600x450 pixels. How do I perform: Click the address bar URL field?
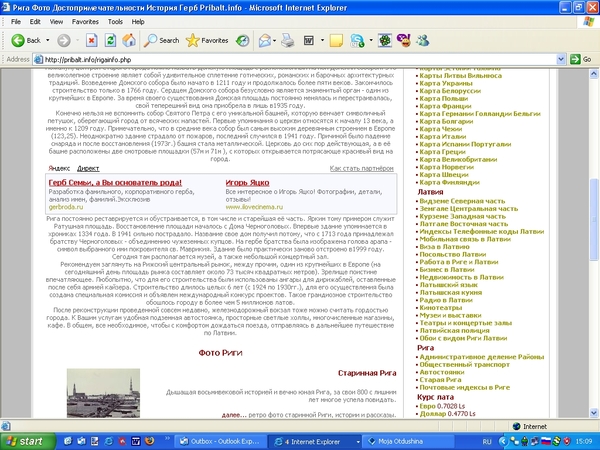click(x=294, y=60)
